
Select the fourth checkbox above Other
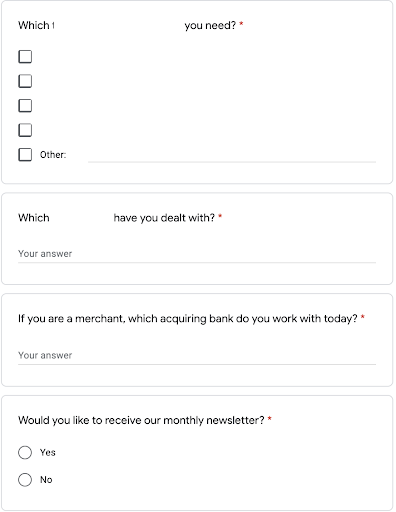click(25, 130)
